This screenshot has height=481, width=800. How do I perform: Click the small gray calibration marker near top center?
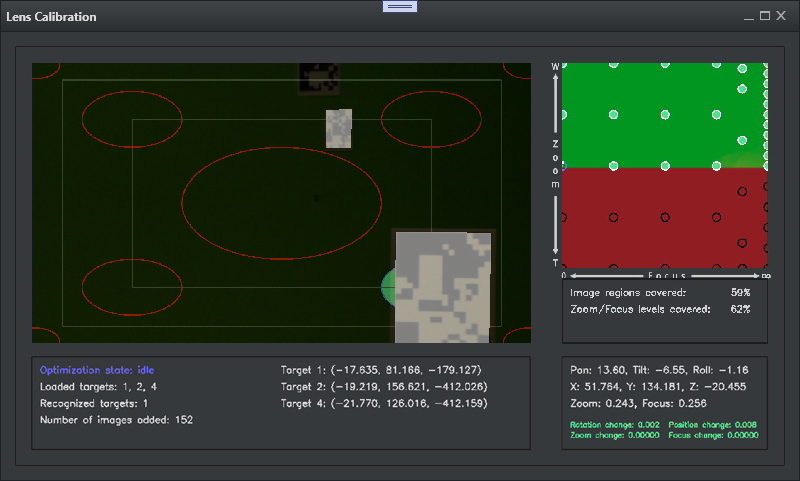click(x=339, y=129)
